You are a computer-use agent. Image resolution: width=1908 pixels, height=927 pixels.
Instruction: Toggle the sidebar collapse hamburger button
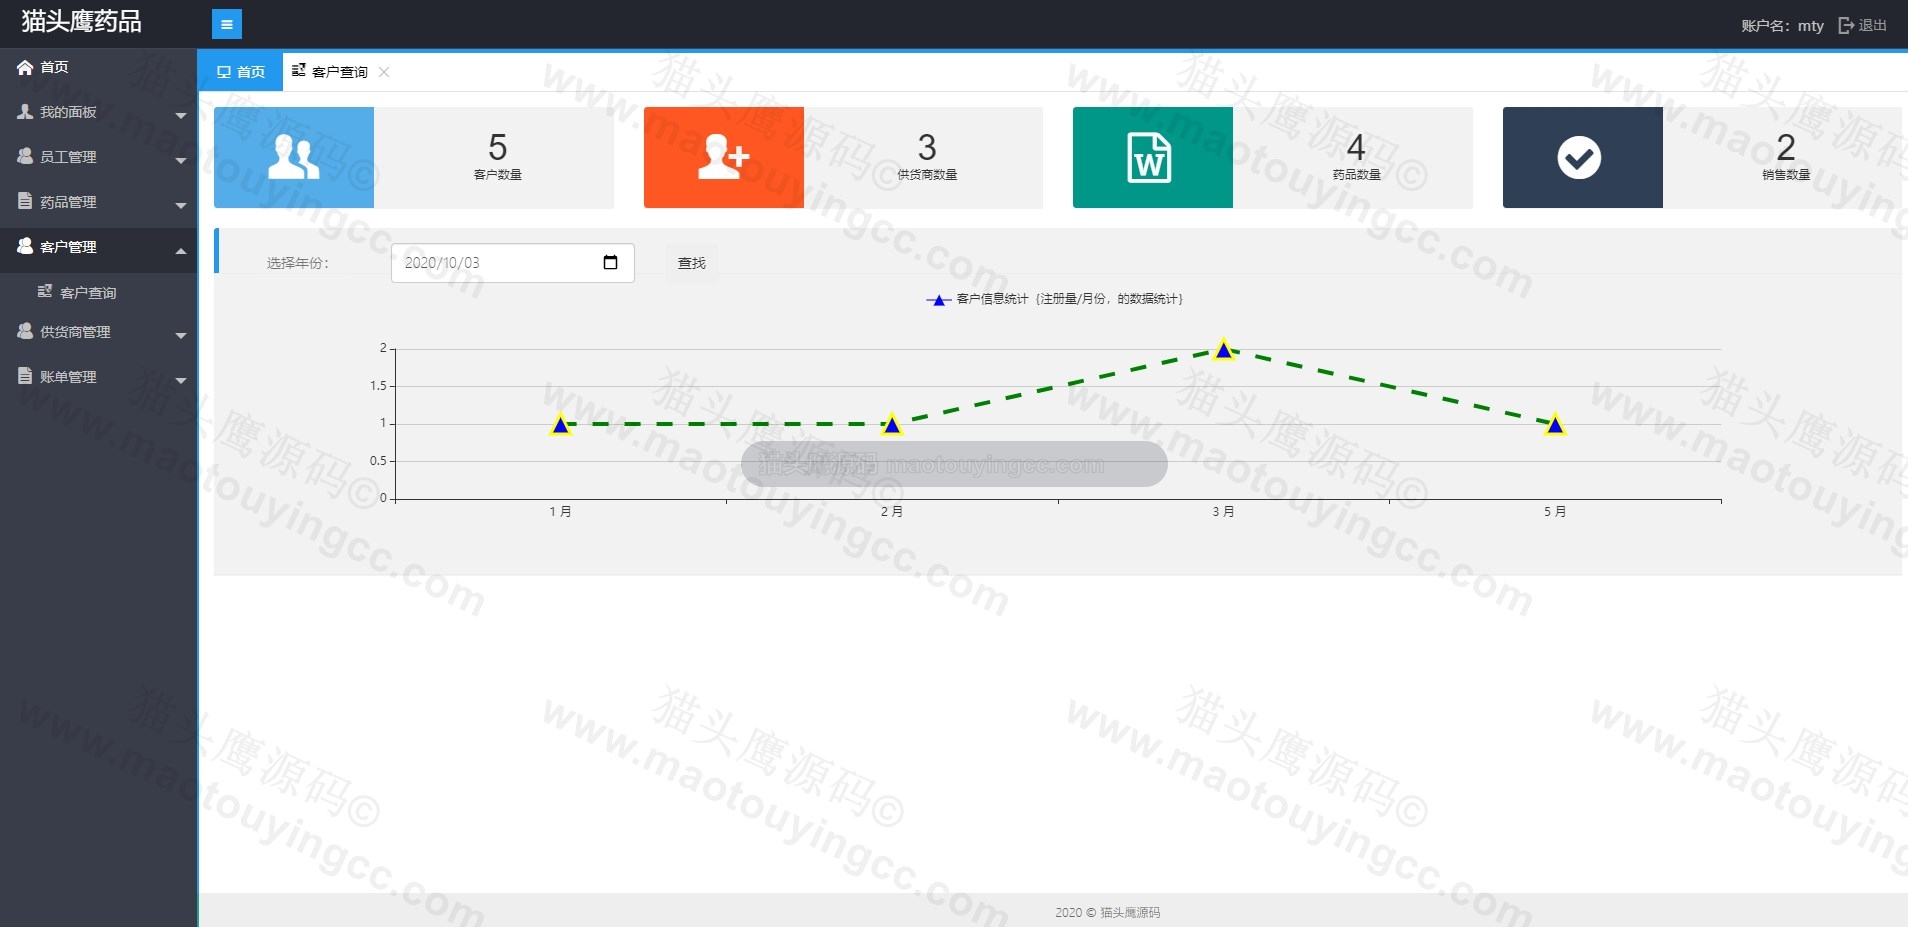click(227, 24)
